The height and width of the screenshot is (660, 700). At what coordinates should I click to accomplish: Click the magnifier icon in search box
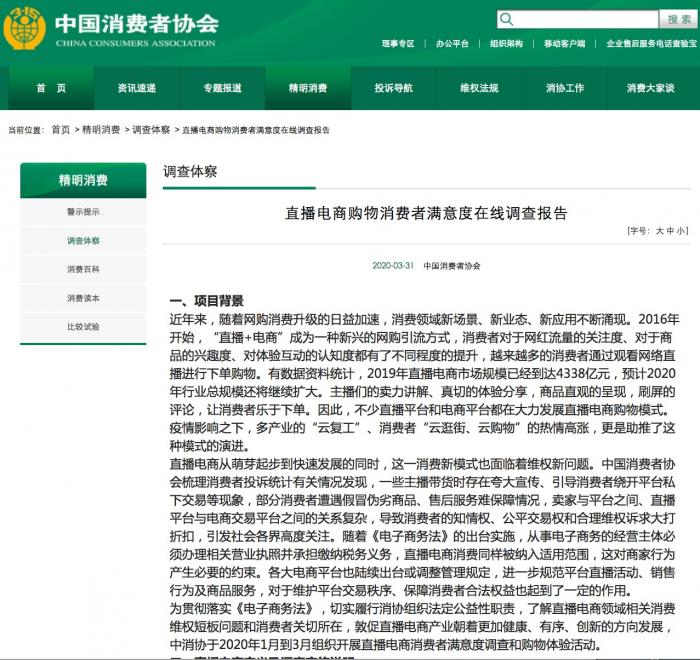point(508,20)
